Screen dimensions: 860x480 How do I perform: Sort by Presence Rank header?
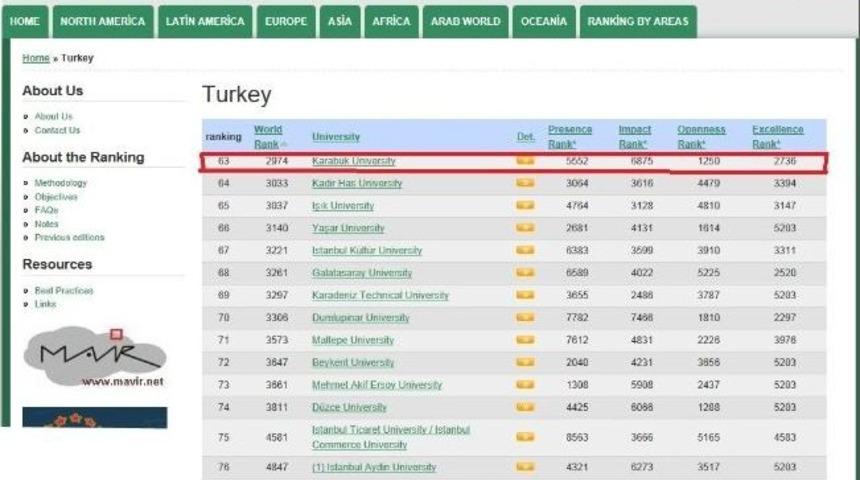[570, 137]
